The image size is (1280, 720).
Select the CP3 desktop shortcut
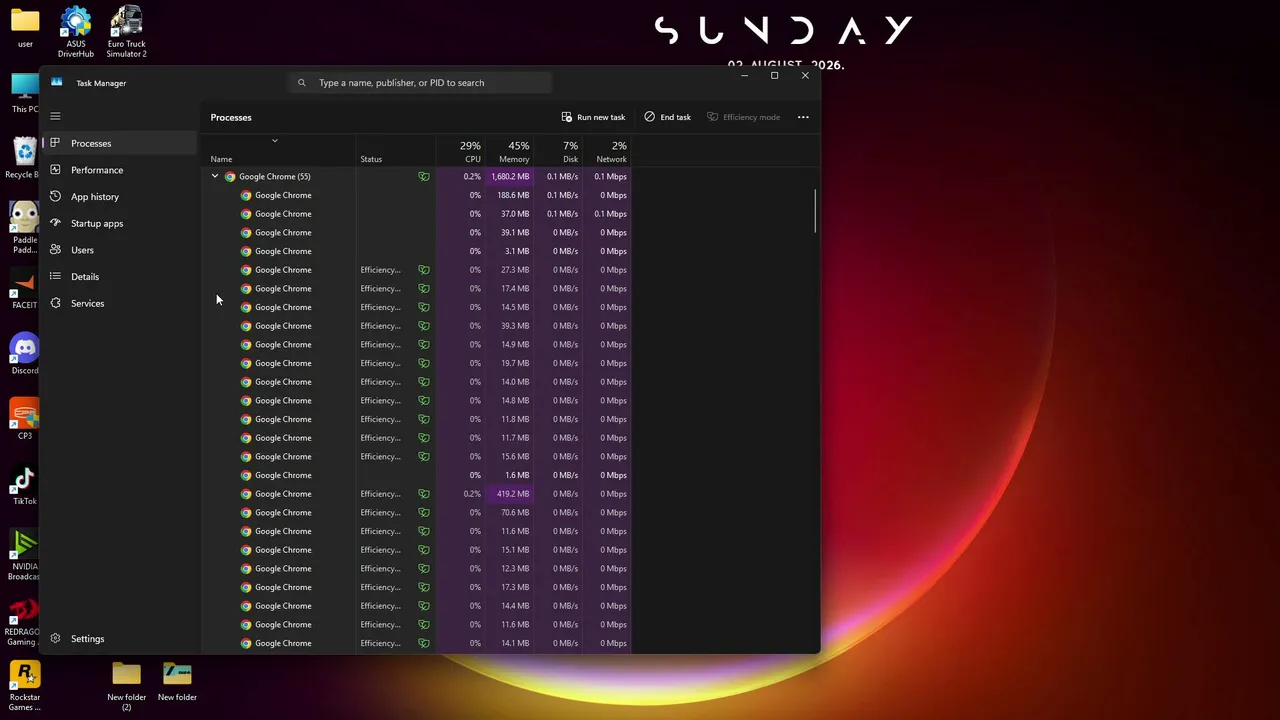25,420
